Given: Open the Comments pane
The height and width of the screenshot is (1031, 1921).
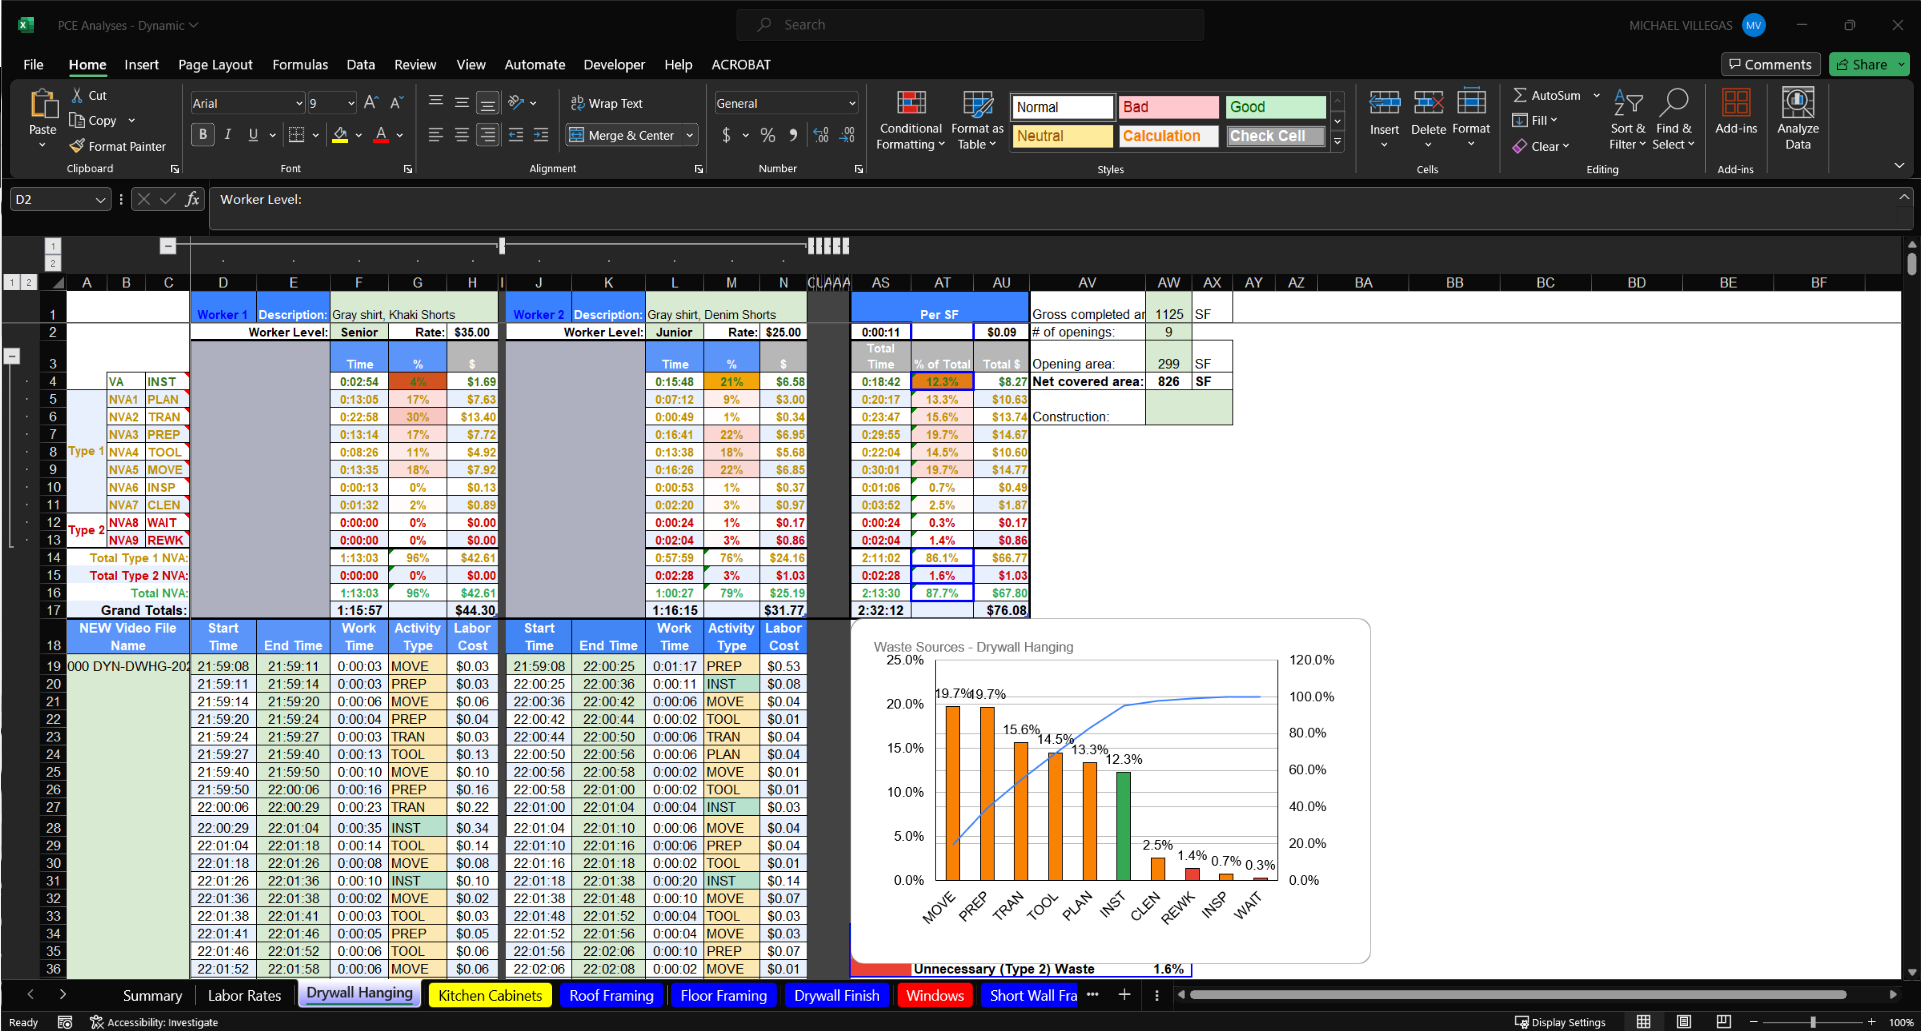Looking at the screenshot, I should pyautogui.click(x=1771, y=64).
